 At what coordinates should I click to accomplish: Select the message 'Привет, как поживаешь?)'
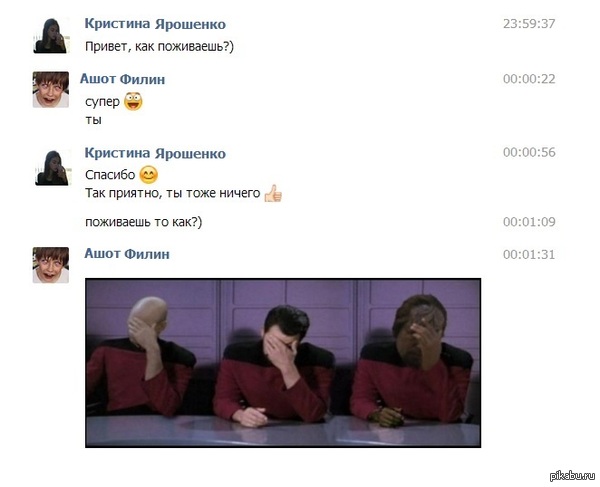coord(159,47)
